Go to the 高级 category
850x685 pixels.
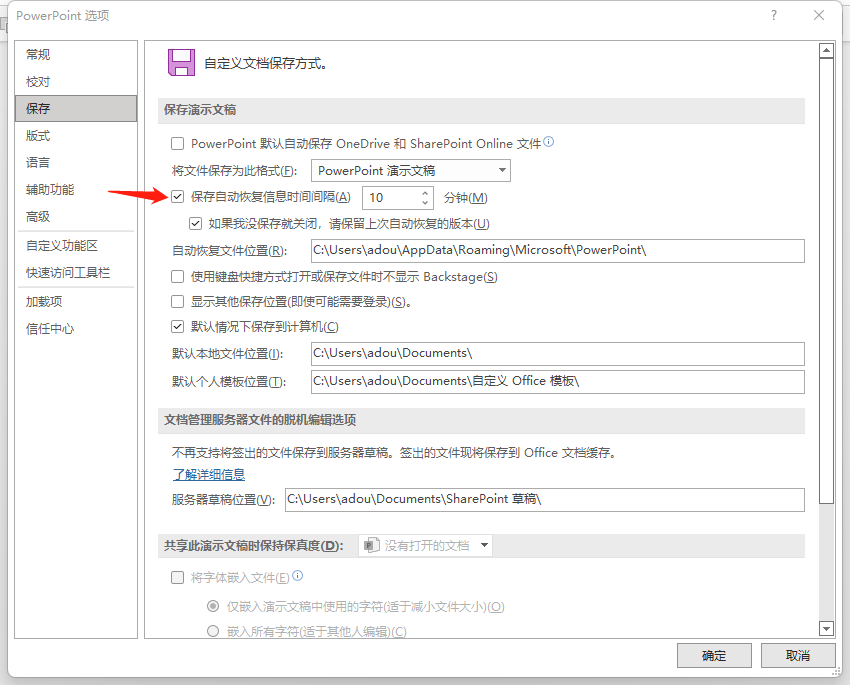[x=76, y=216]
